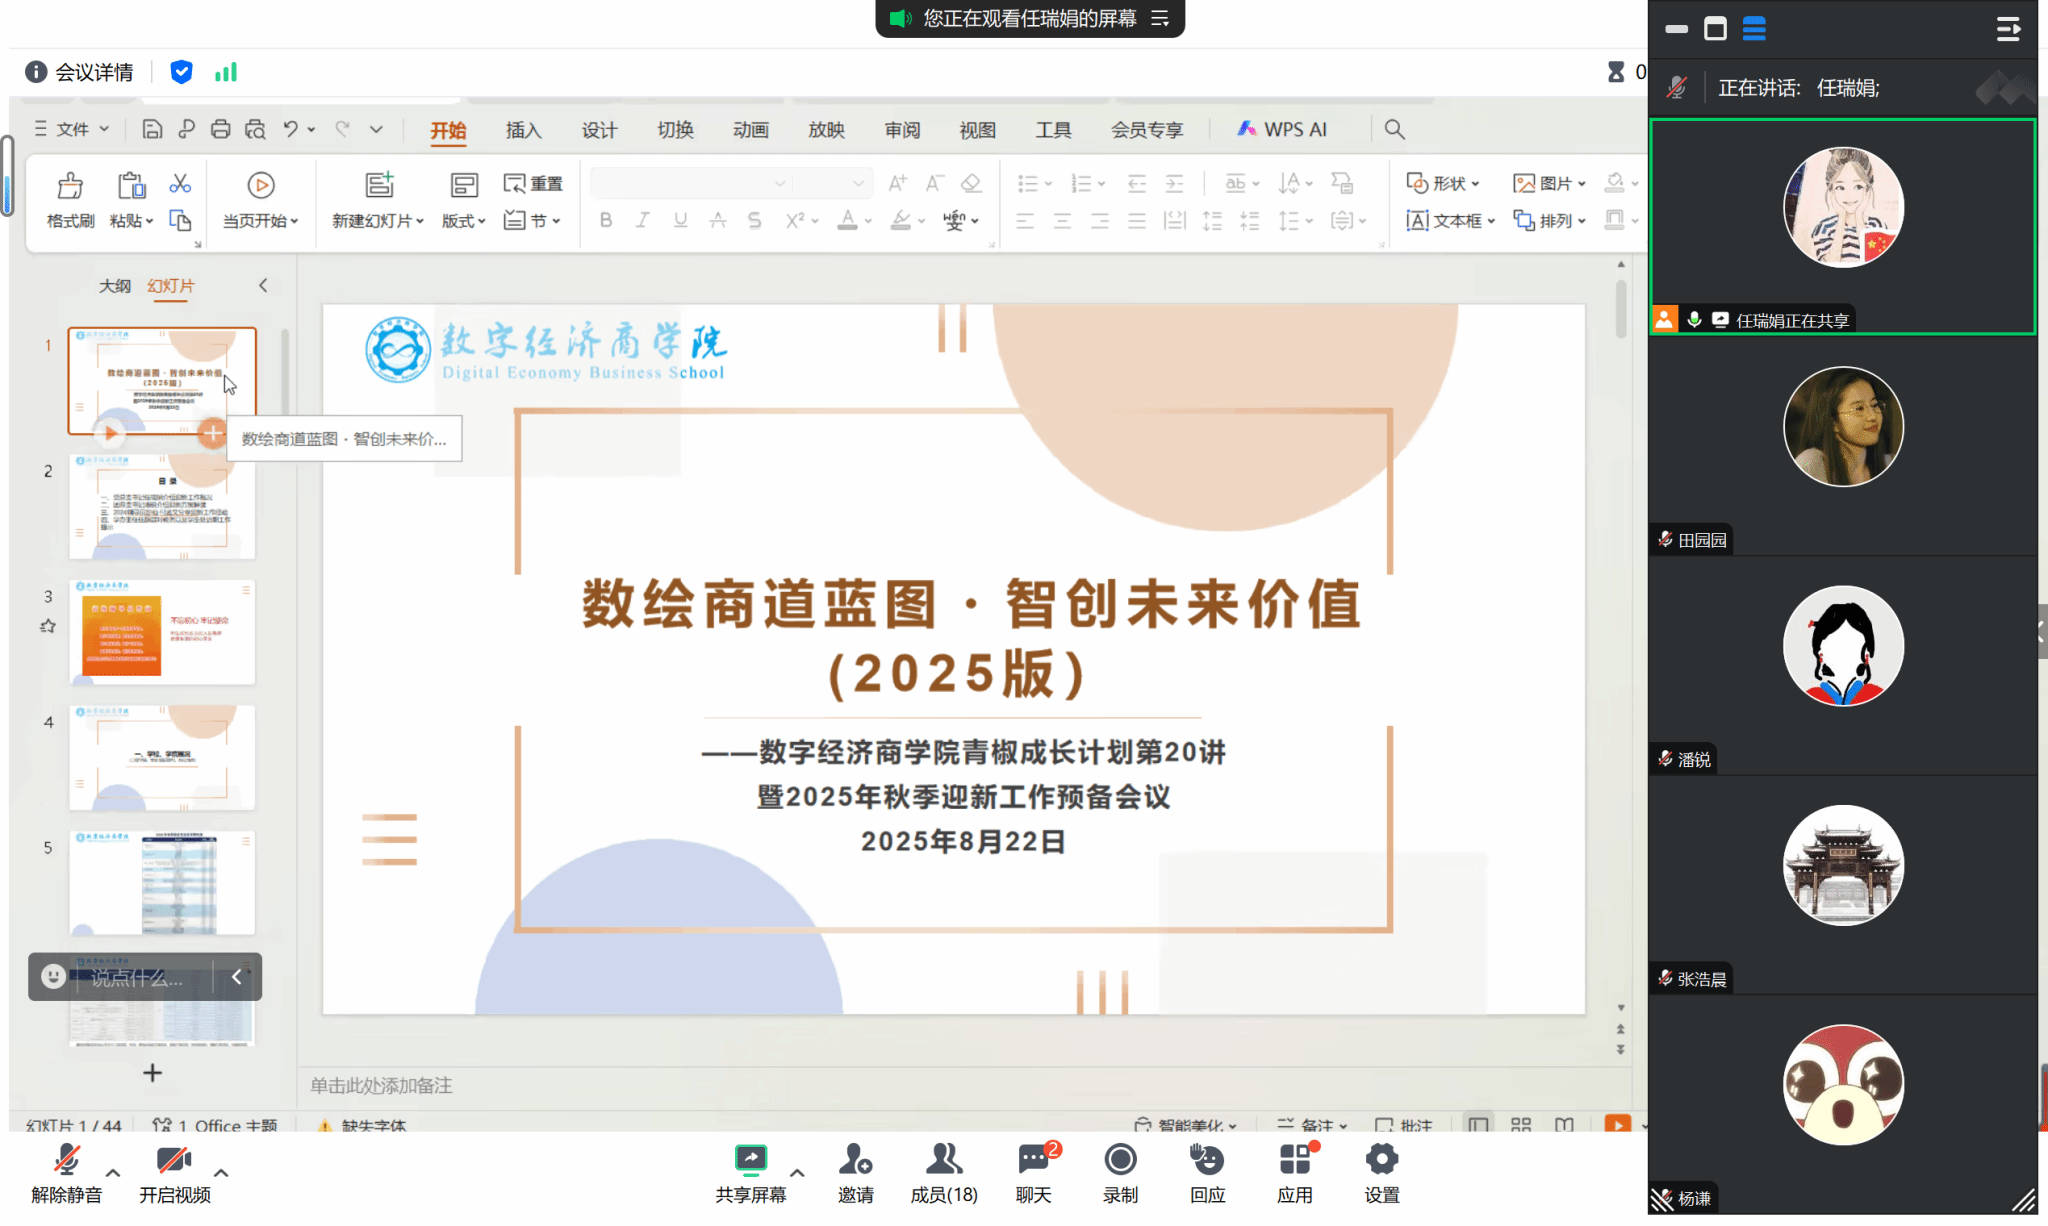Open the Reactions icon
This screenshot has height=1226, width=2048.
(x=1207, y=1161)
